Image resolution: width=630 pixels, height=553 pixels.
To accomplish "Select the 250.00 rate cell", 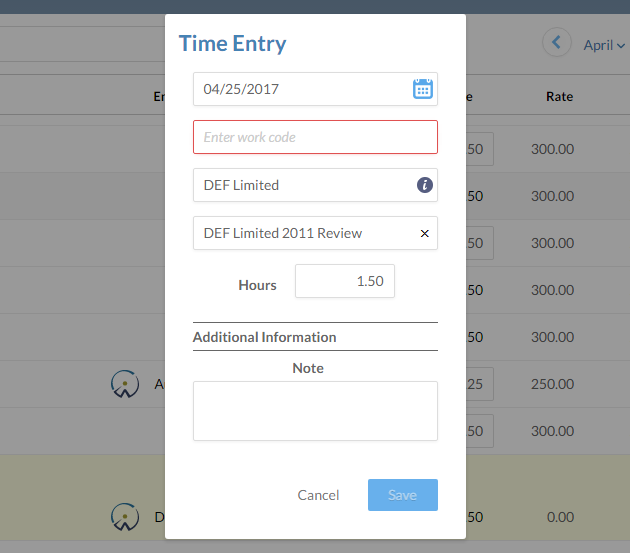I will (552, 384).
